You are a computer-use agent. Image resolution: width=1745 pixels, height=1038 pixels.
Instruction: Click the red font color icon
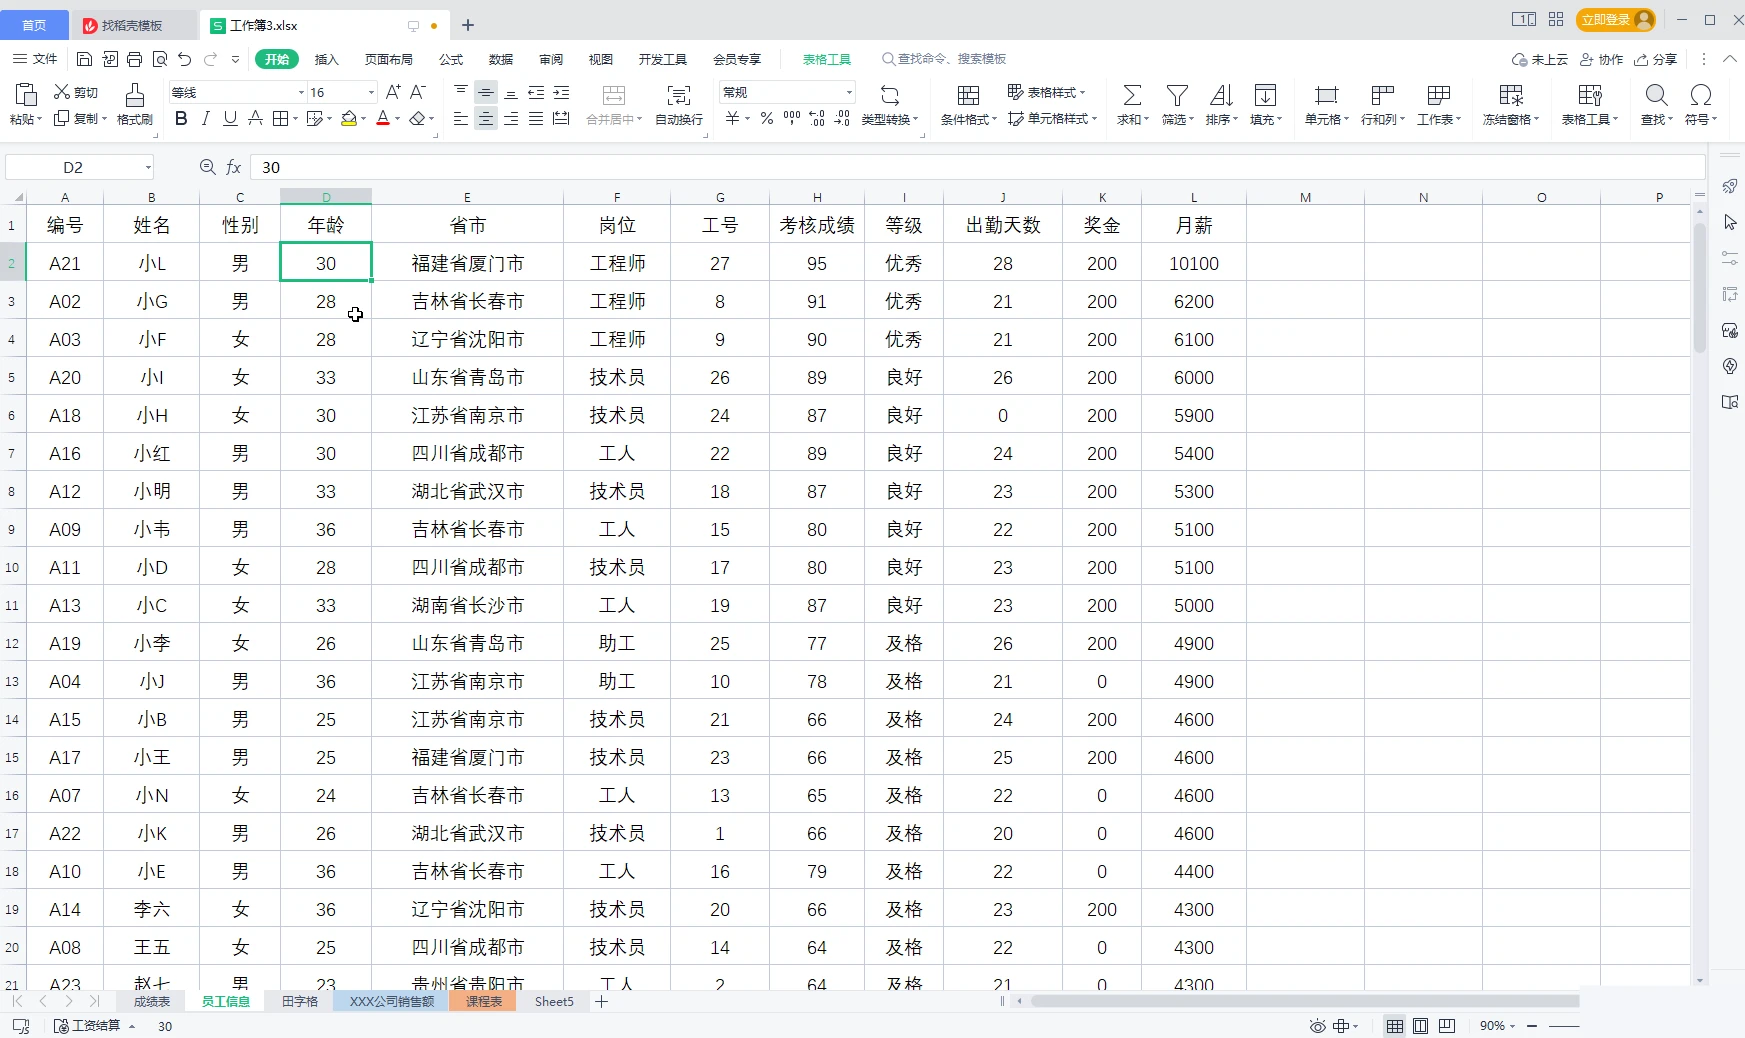[x=383, y=119]
